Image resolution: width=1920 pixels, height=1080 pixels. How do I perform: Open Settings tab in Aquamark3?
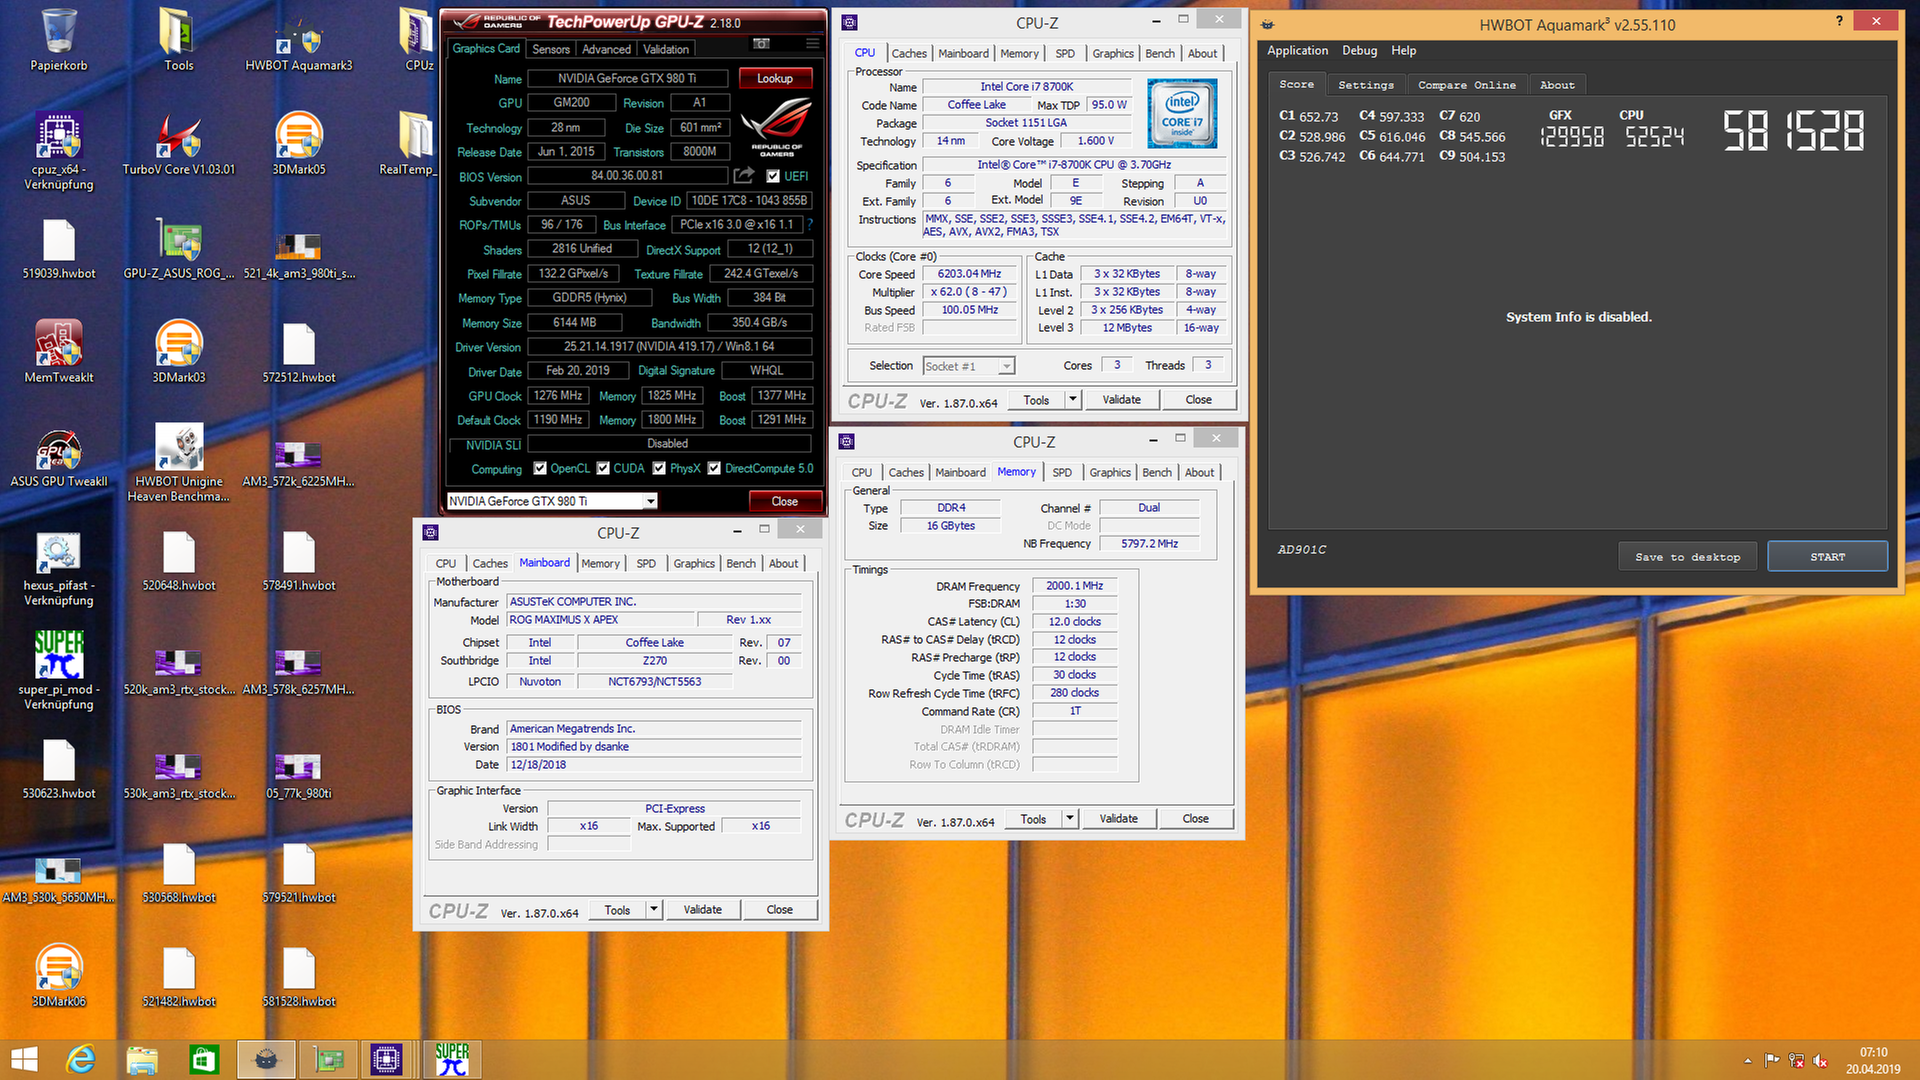1366,85
